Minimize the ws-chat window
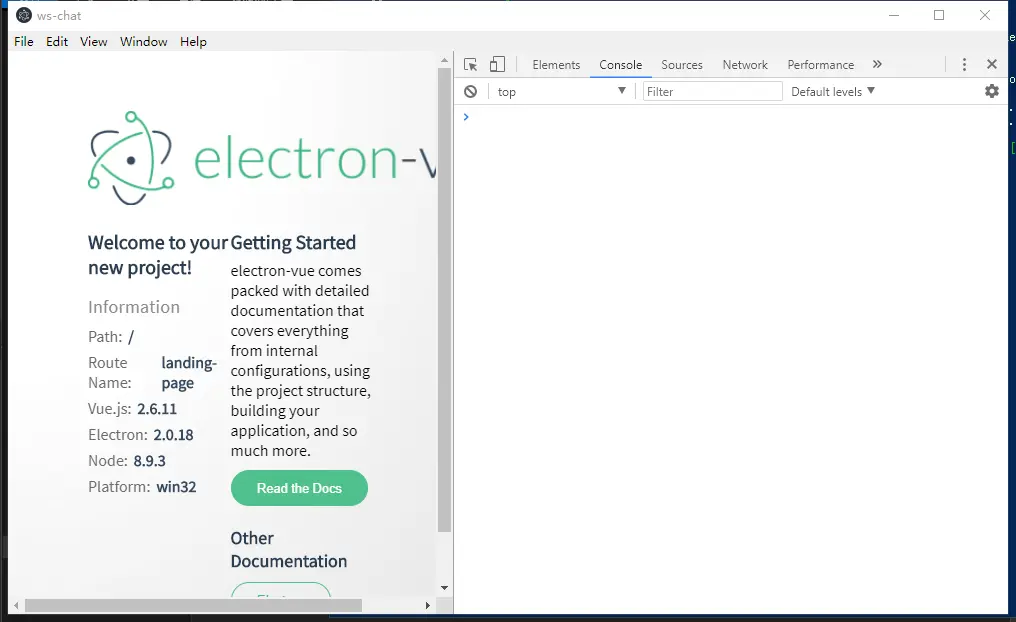The height and width of the screenshot is (622, 1016). click(x=894, y=15)
